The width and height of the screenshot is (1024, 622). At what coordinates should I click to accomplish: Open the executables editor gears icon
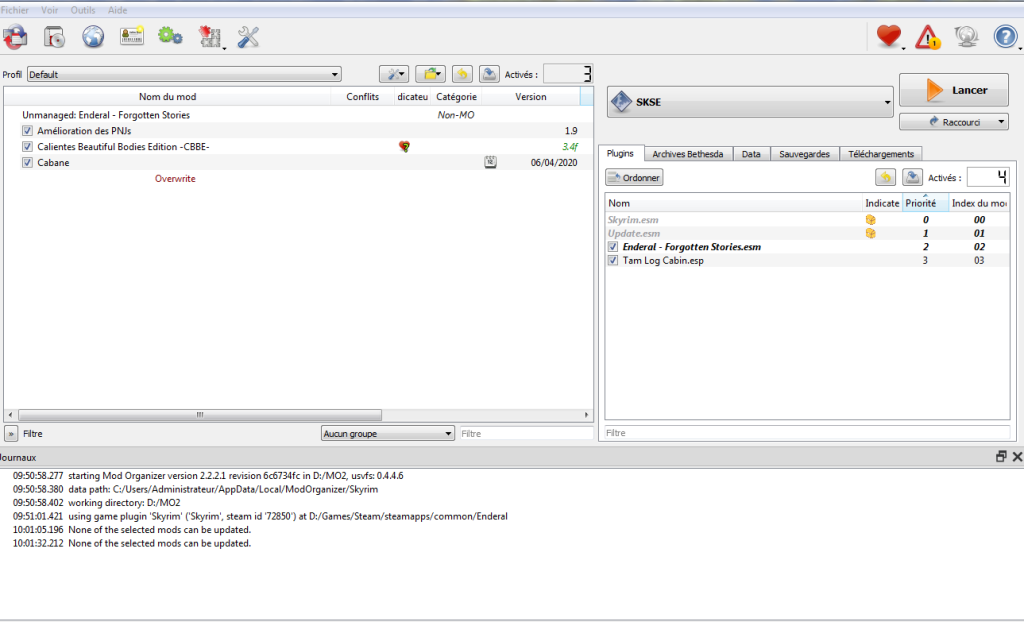tap(170, 36)
